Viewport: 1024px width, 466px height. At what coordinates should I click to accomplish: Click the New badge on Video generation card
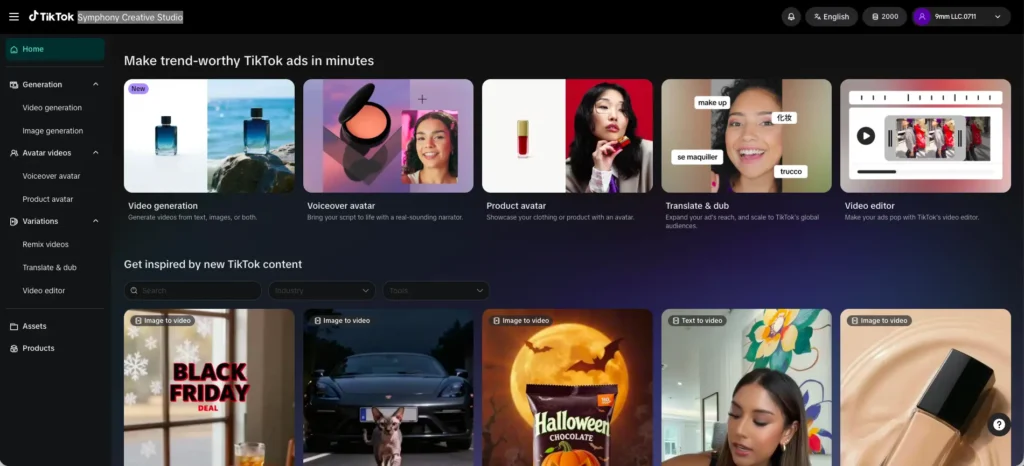pos(138,89)
